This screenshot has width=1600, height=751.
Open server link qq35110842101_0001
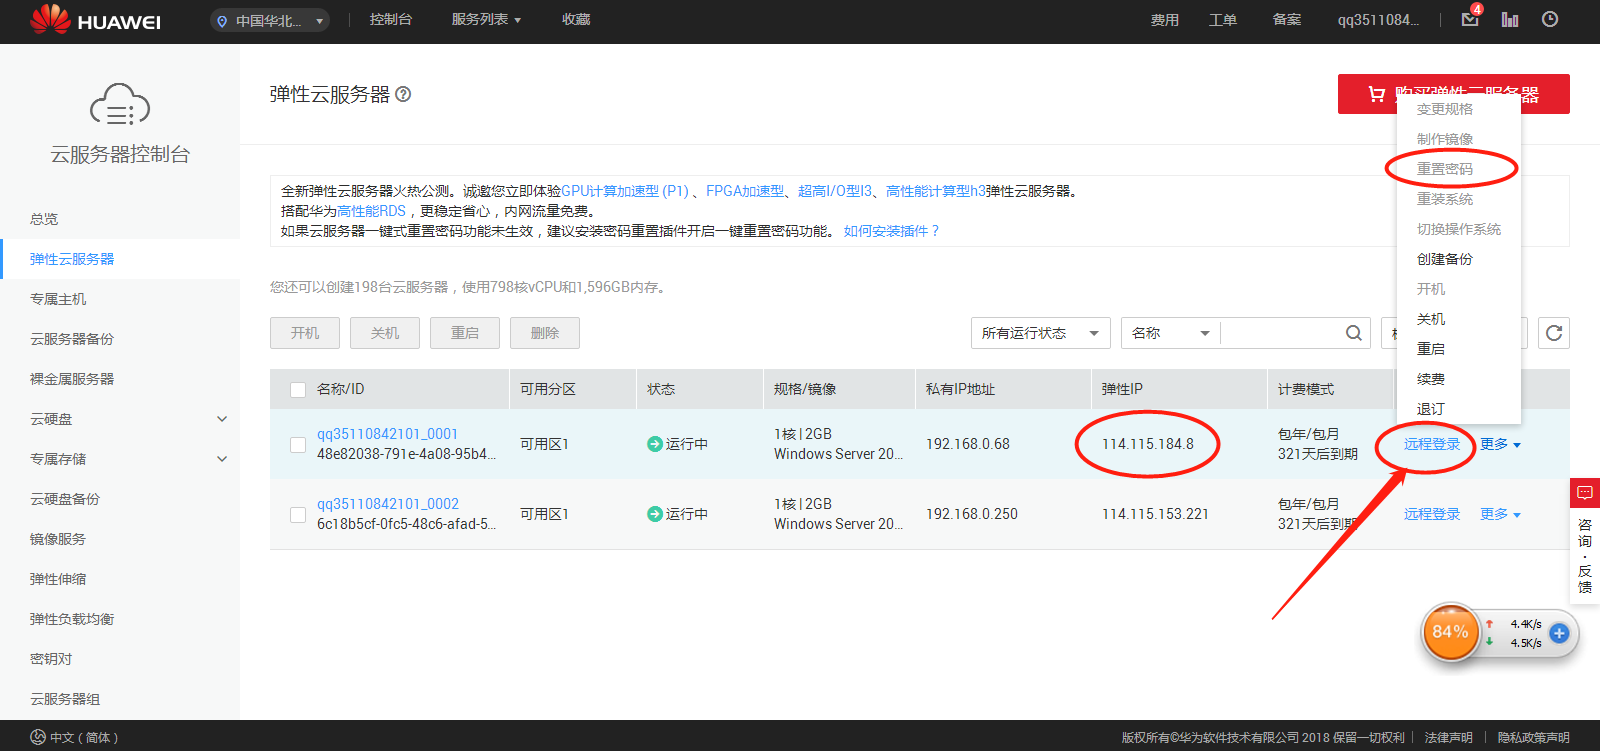387,434
